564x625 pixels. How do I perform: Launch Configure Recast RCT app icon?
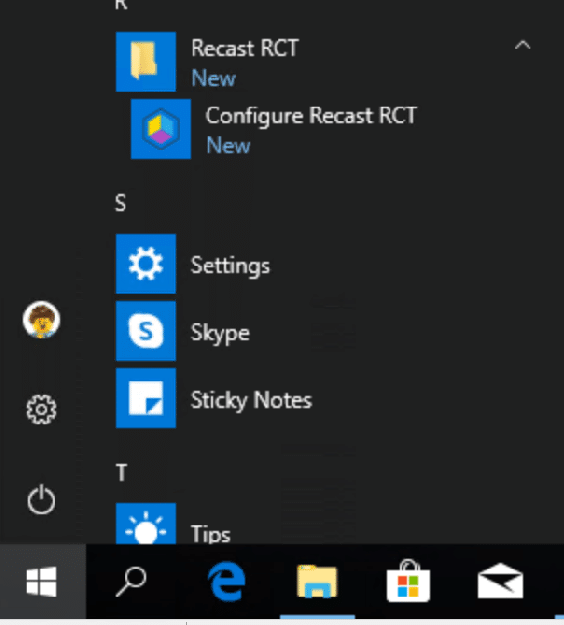[x=161, y=129]
